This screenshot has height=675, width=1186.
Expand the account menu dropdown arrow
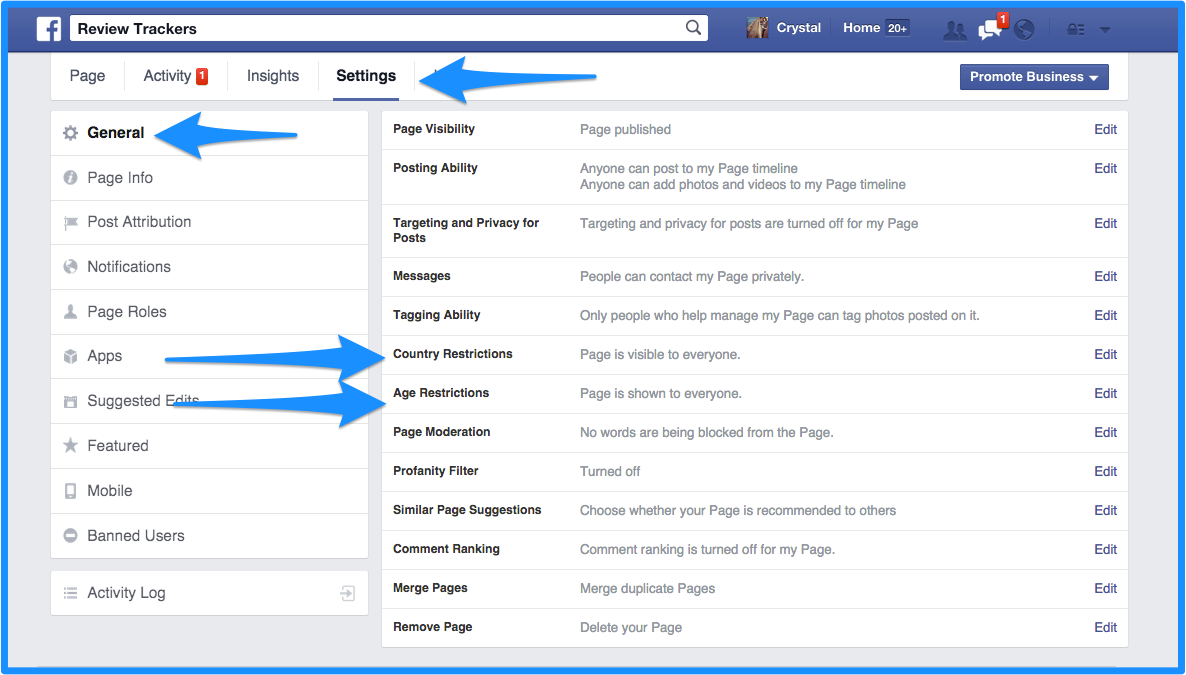[x=1105, y=30]
